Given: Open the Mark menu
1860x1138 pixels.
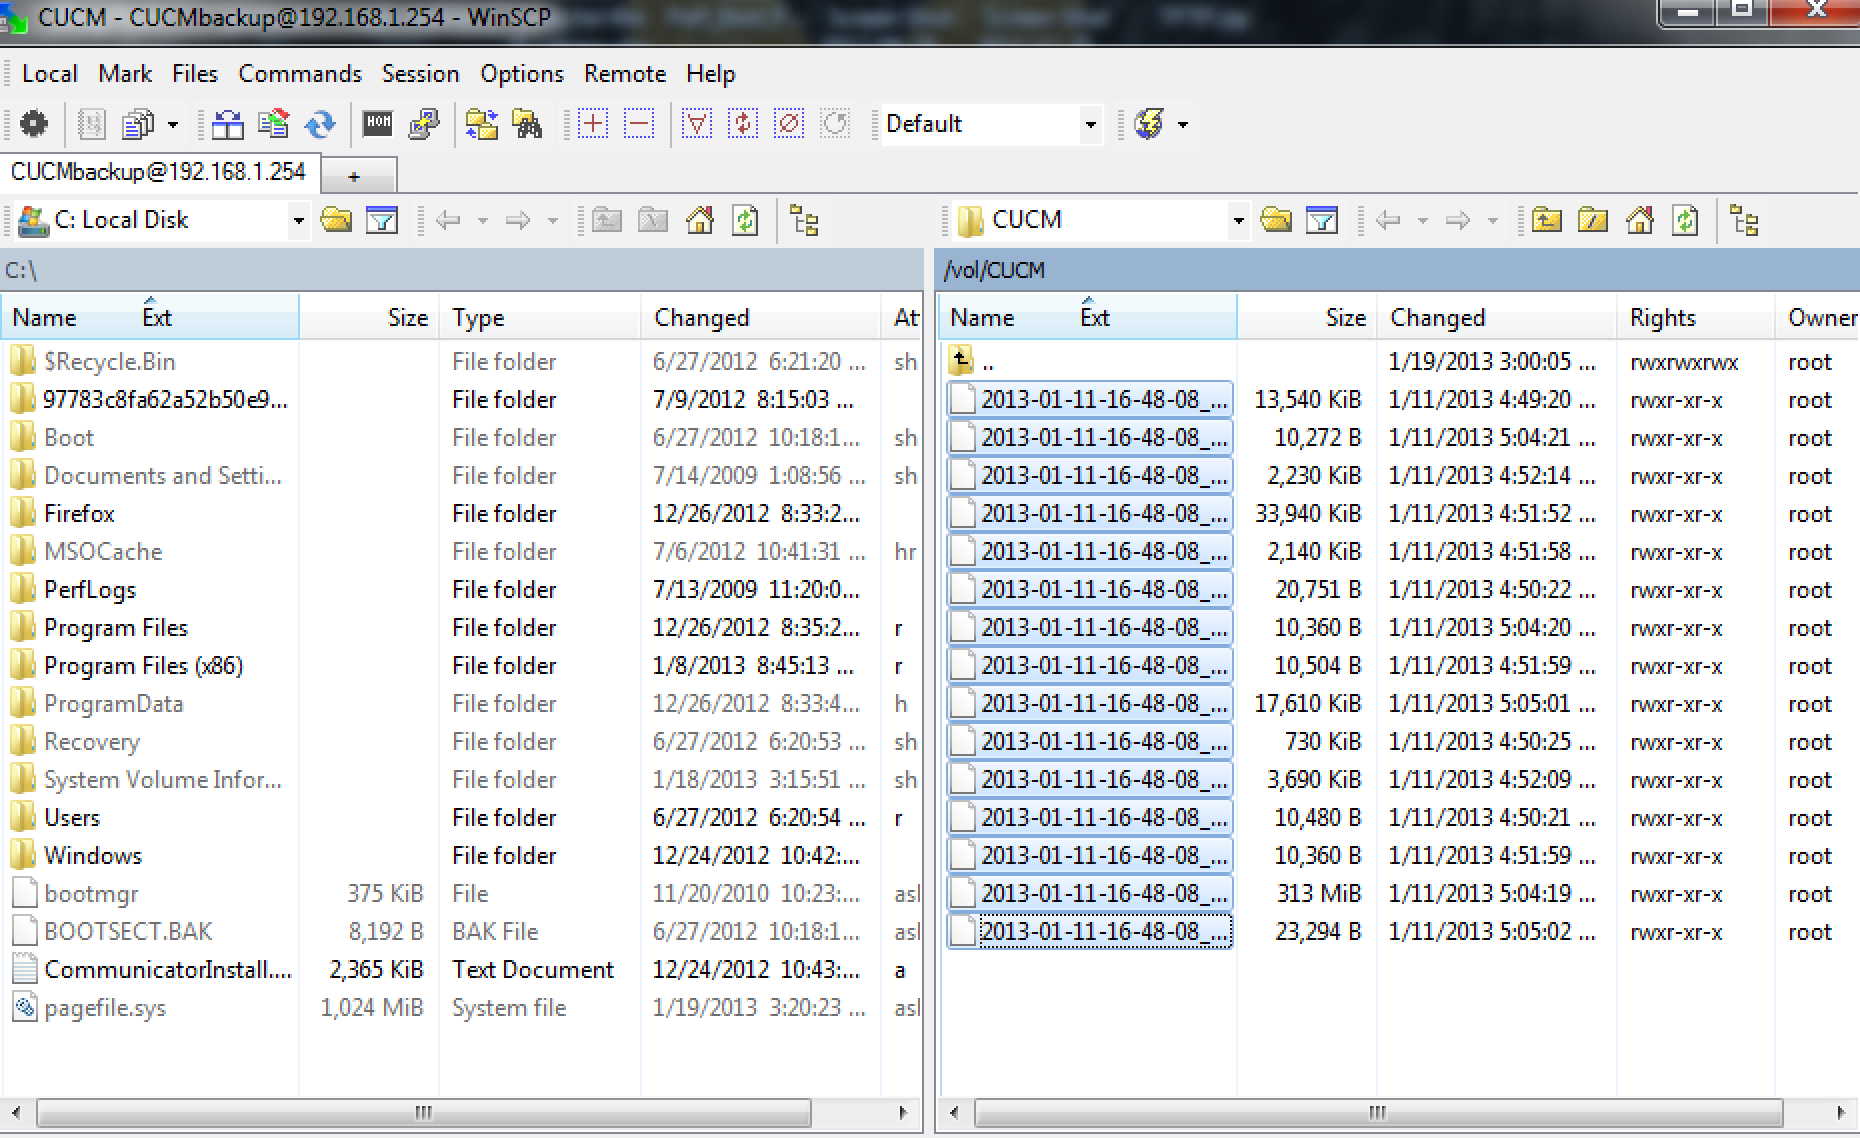Looking at the screenshot, I should (x=125, y=74).
